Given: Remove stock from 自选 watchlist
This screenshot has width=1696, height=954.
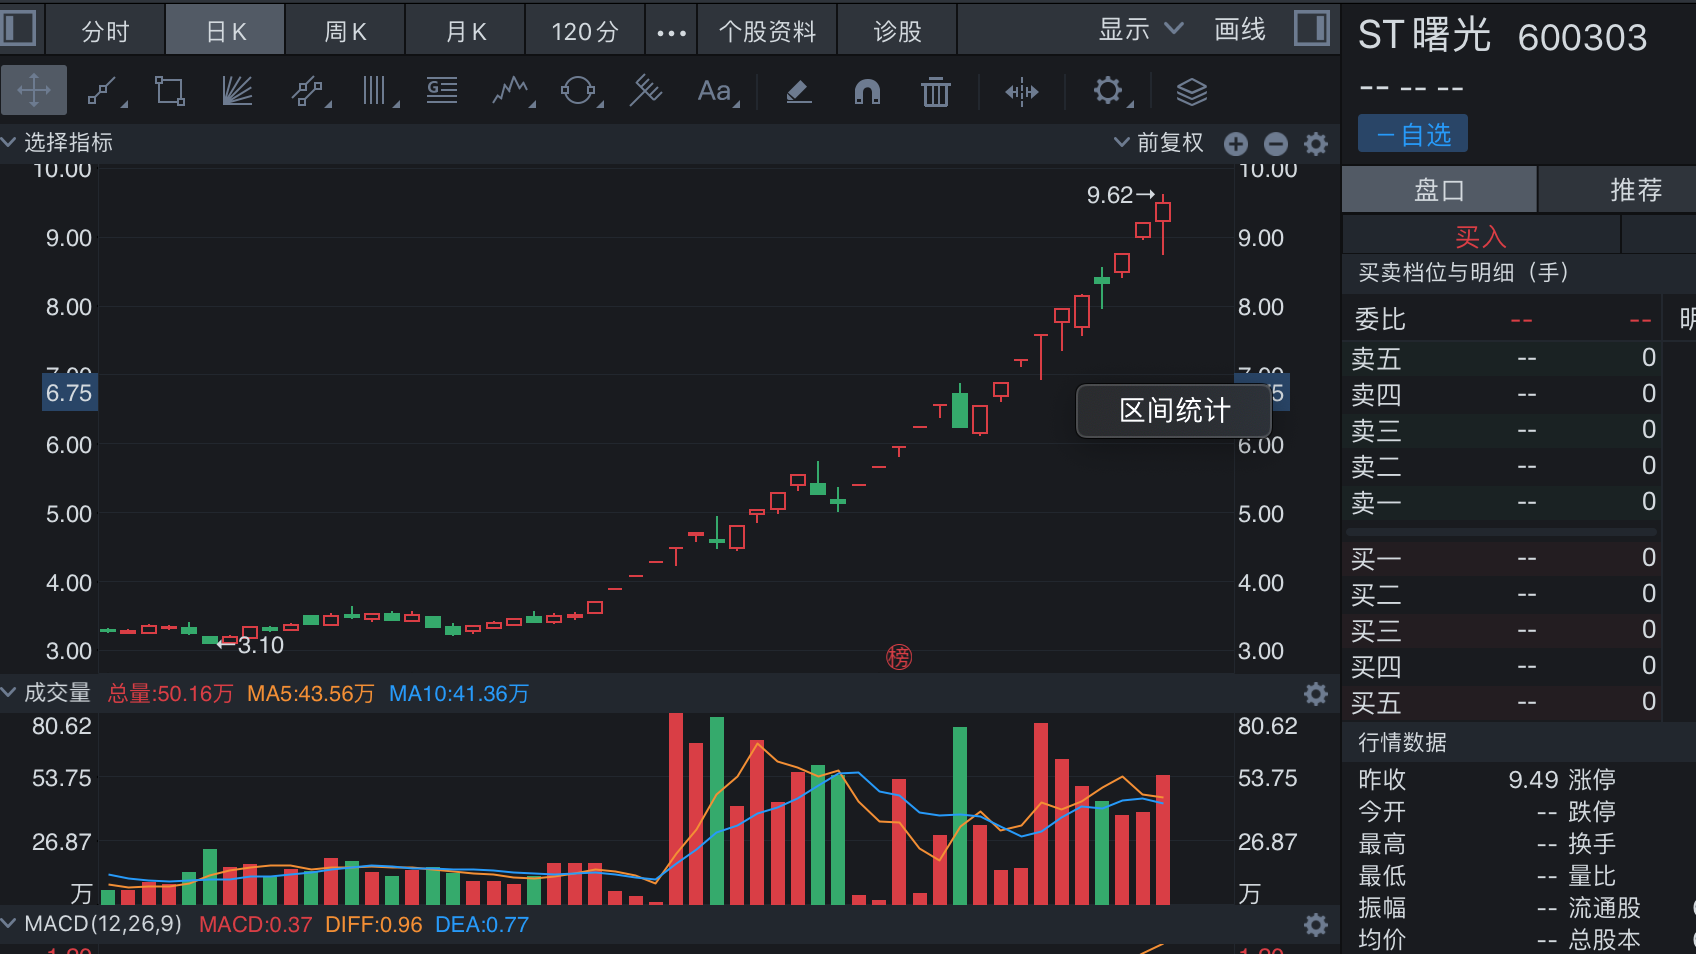Looking at the screenshot, I should click(1412, 134).
